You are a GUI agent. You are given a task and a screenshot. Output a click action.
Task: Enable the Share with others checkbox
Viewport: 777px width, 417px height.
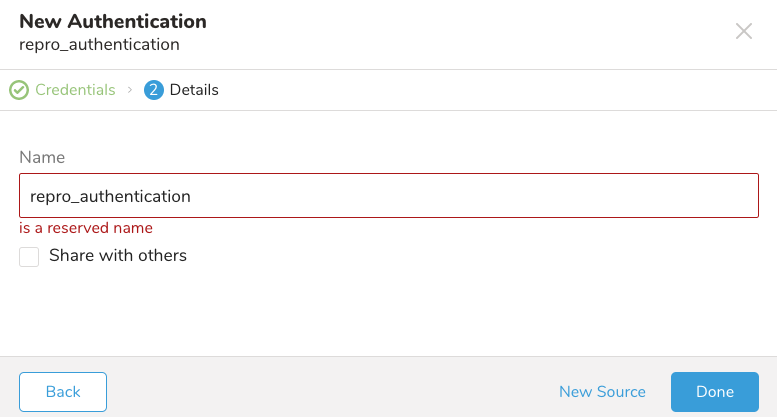(x=29, y=257)
